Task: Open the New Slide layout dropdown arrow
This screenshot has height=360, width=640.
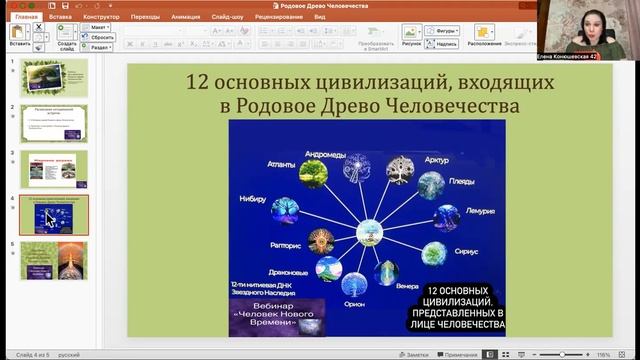Action: 76,32
